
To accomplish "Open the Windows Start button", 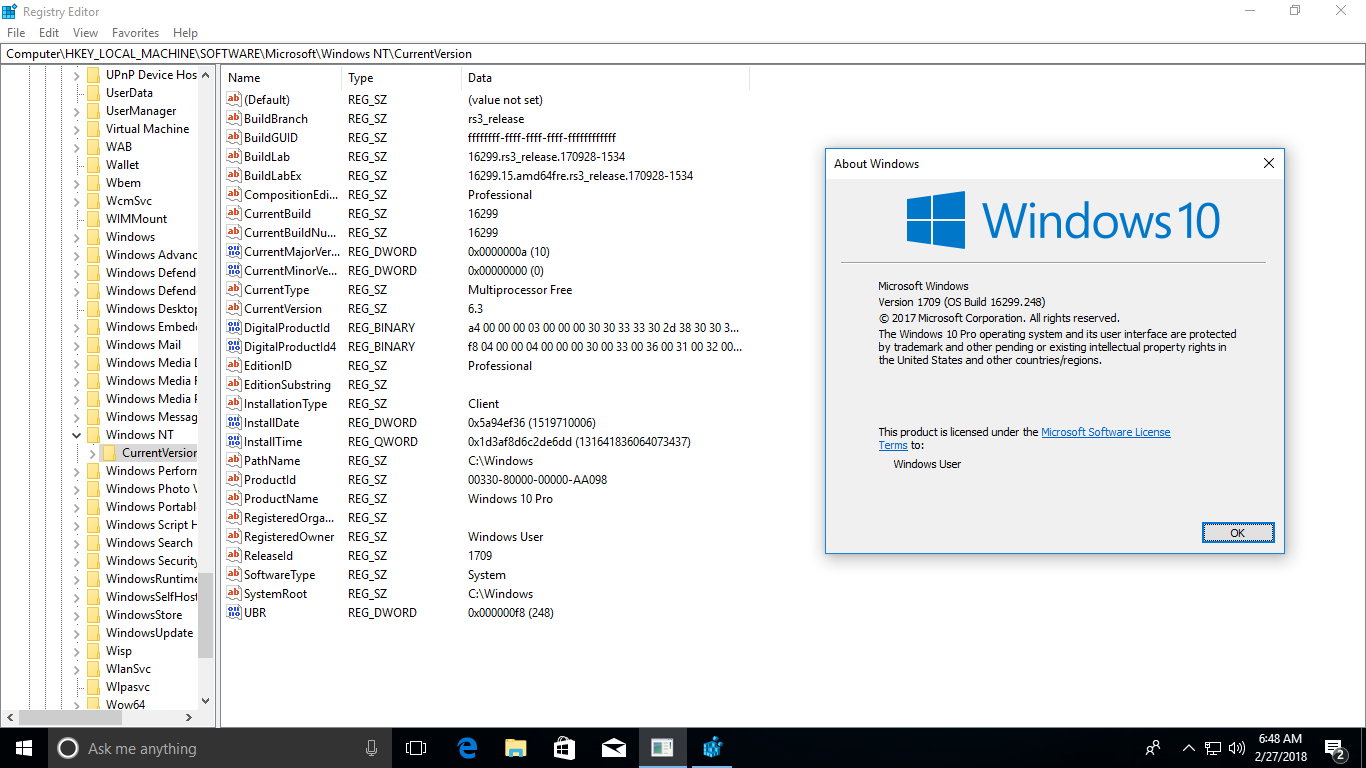I will [24, 748].
